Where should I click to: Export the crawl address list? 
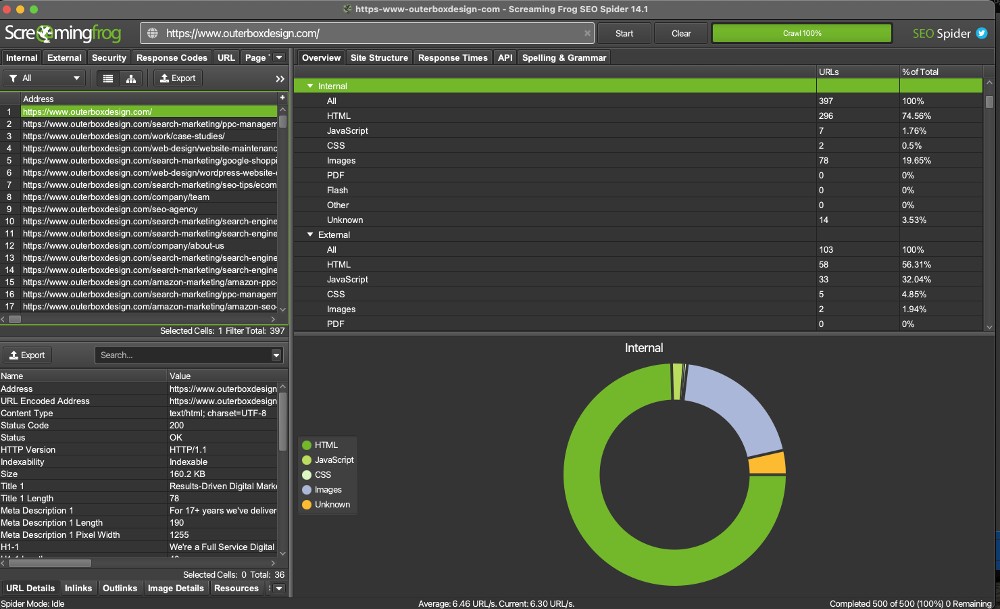178,78
